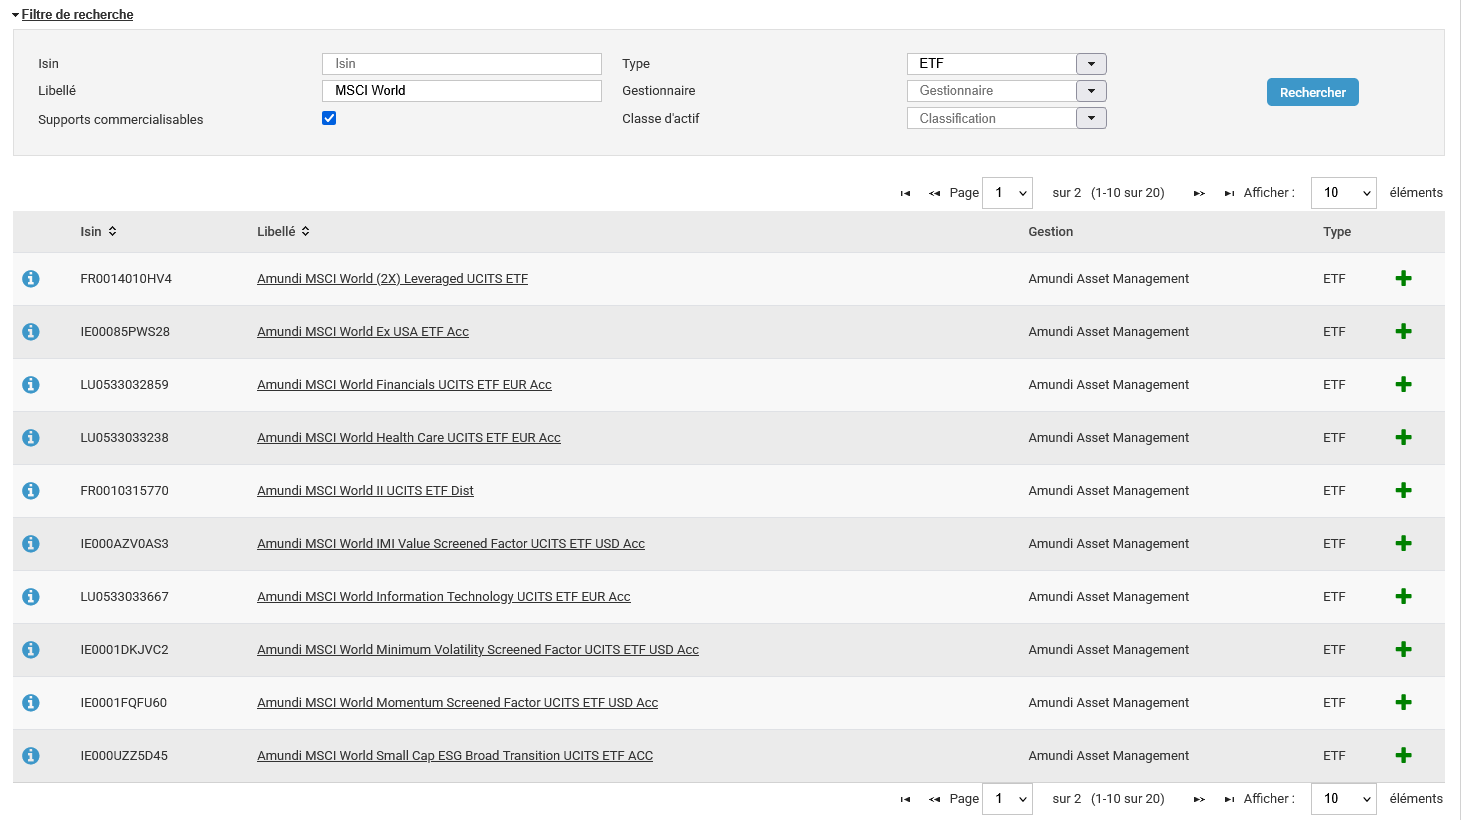1461x820 pixels.
Task: Open bottom Page number selector
Action: click(x=1007, y=799)
